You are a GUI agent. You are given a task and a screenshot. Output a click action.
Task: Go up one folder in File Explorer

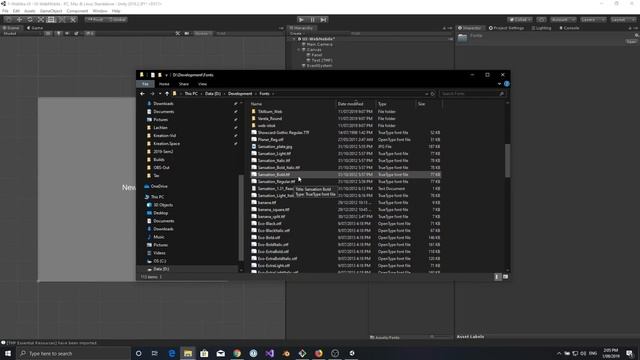tap(167, 94)
